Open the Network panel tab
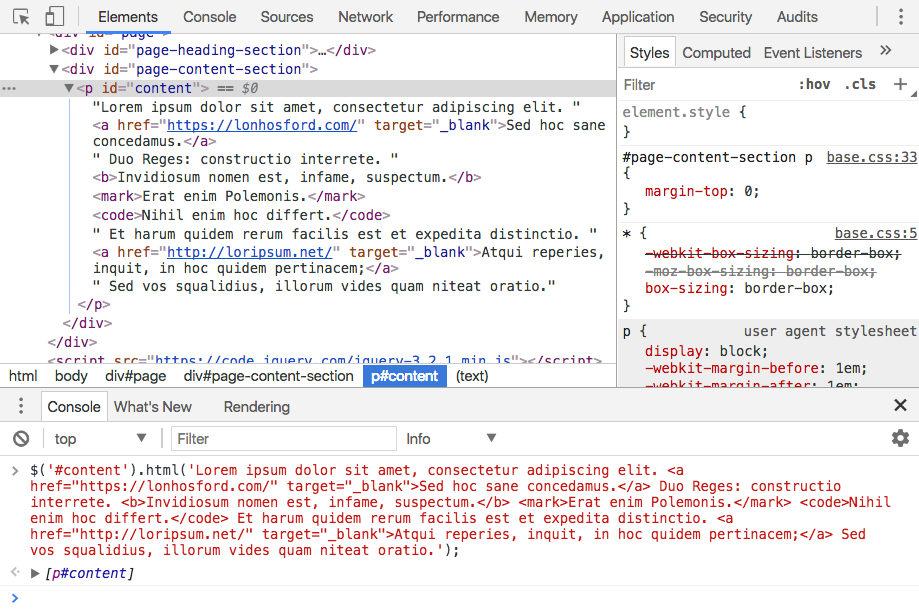The image size is (919, 610). click(x=365, y=17)
